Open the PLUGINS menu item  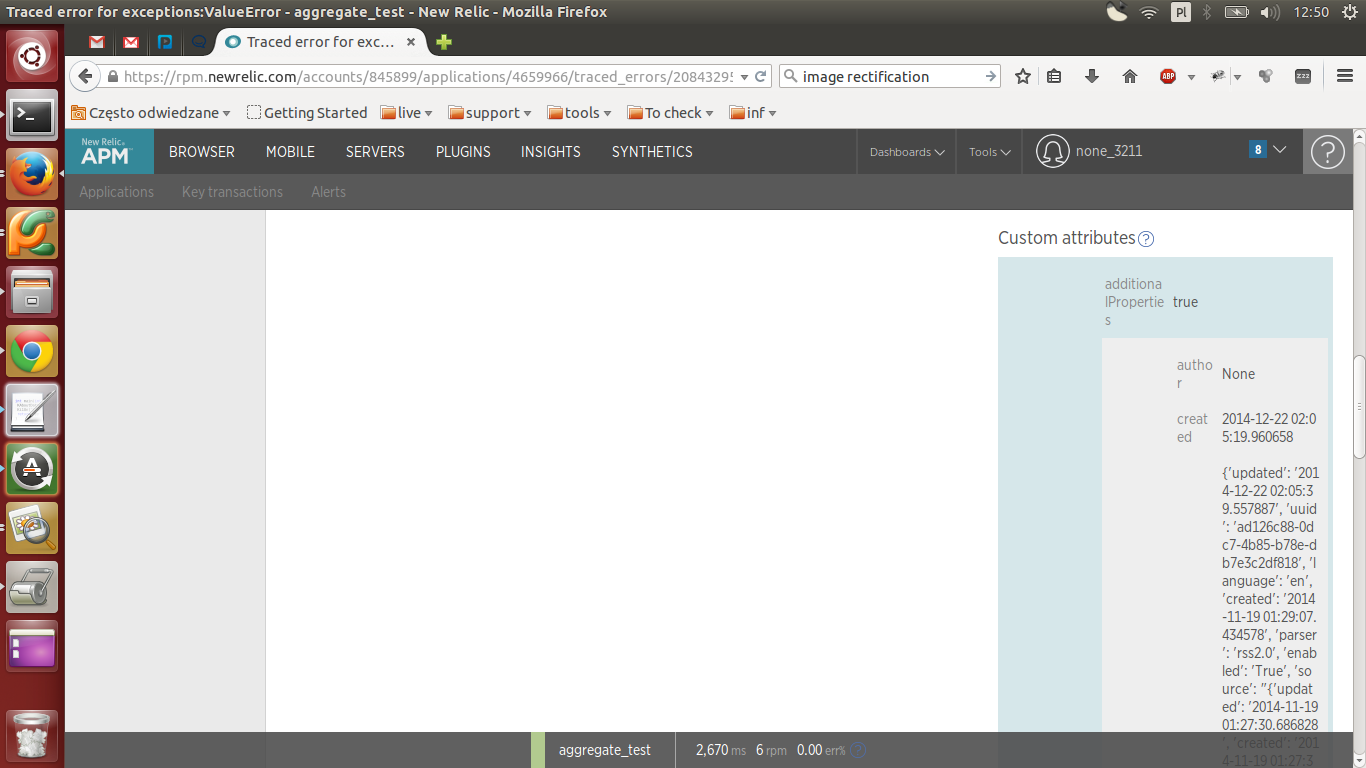(x=463, y=152)
